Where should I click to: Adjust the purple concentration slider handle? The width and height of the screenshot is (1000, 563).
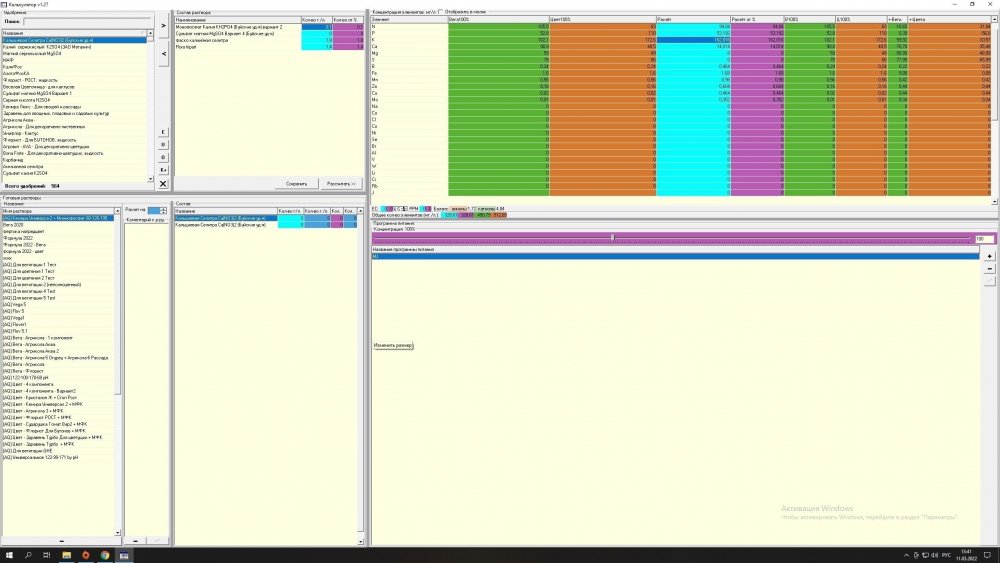pos(612,238)
